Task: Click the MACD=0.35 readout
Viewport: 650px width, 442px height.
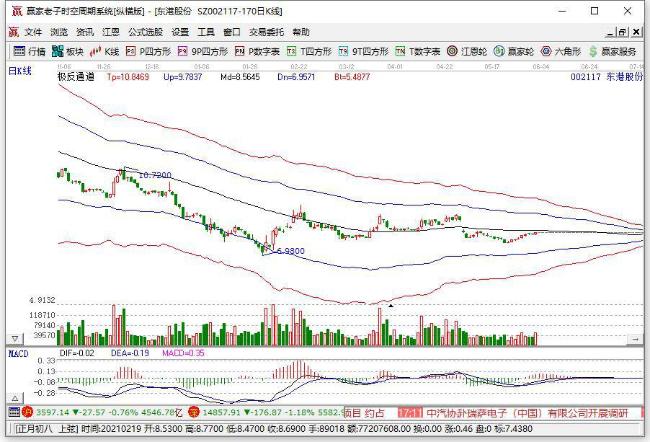Action: [183, 353]
